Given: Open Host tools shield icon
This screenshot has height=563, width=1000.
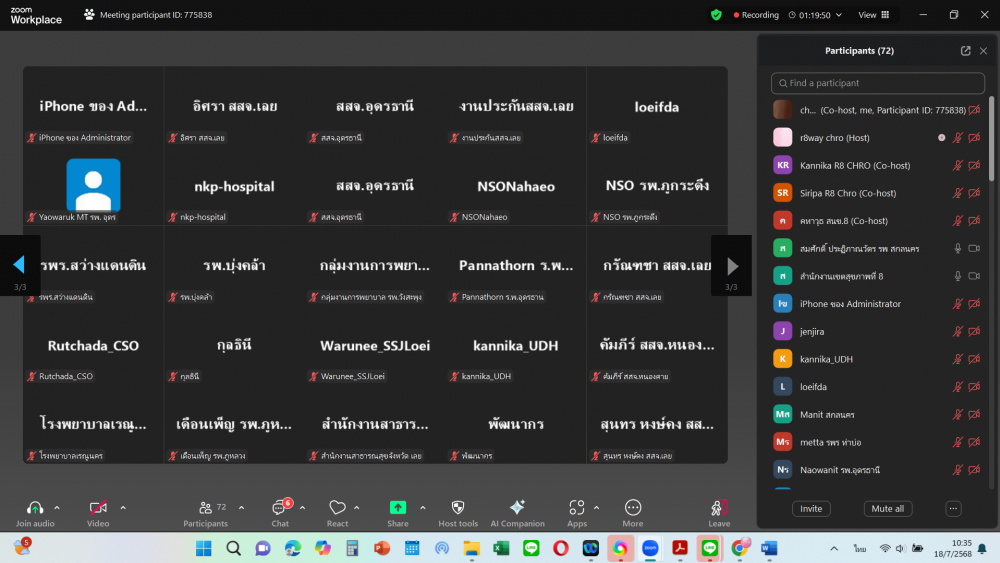Looking at the screenshot, I should pos(458,508).
